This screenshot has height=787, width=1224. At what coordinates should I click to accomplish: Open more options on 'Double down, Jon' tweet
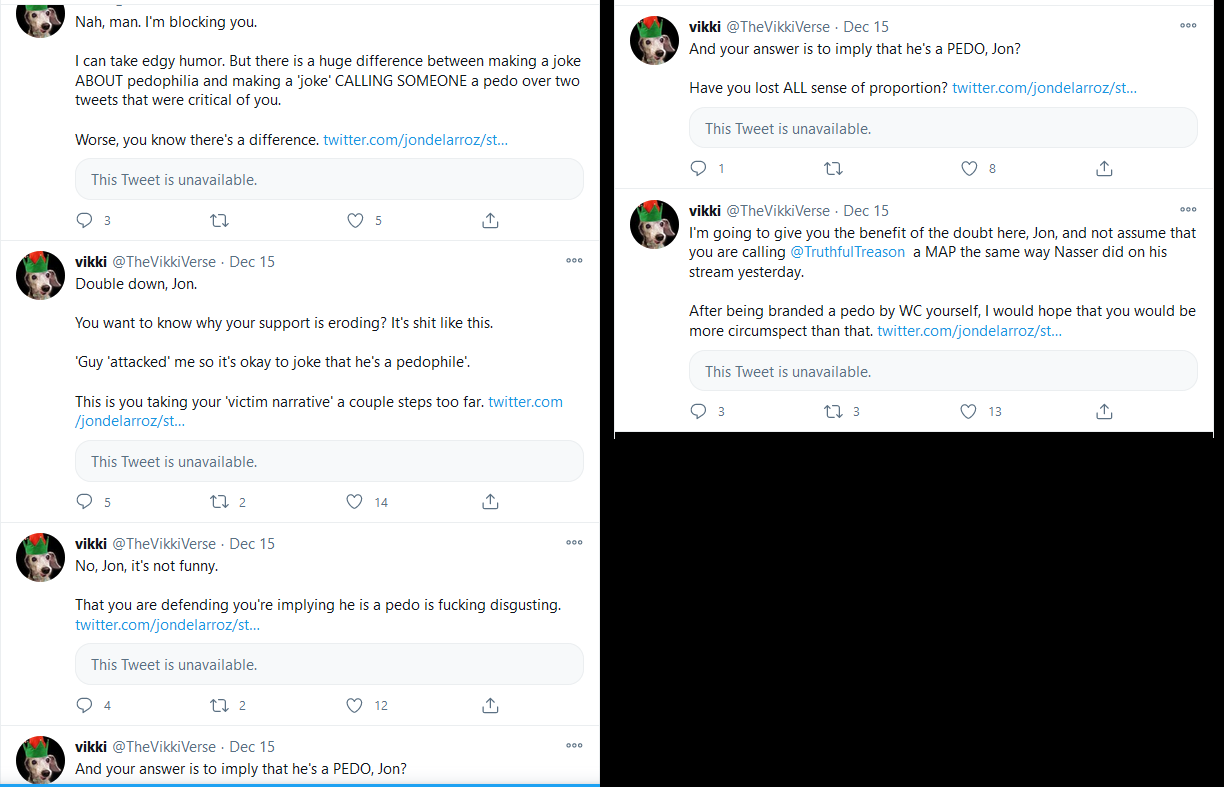tap(574, 261)
